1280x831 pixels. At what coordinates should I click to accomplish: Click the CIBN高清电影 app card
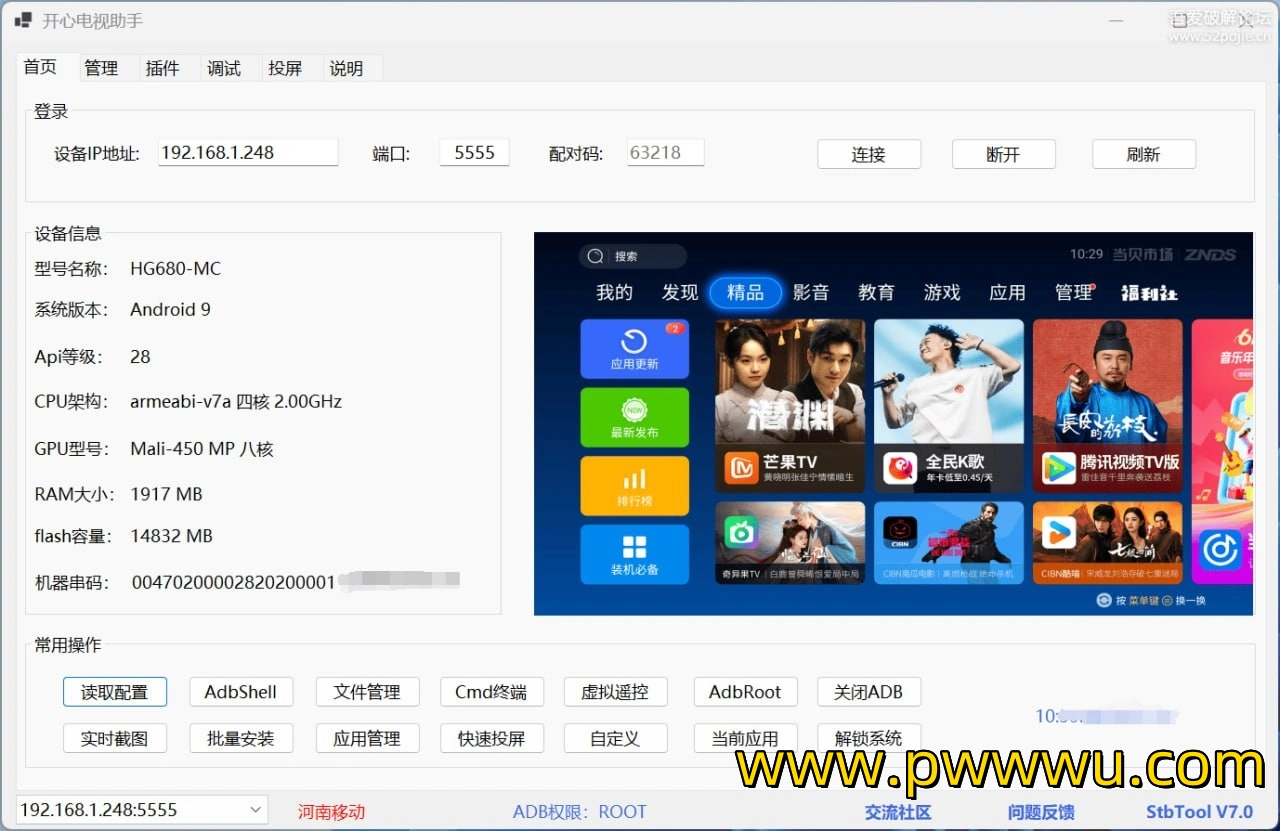949,542
